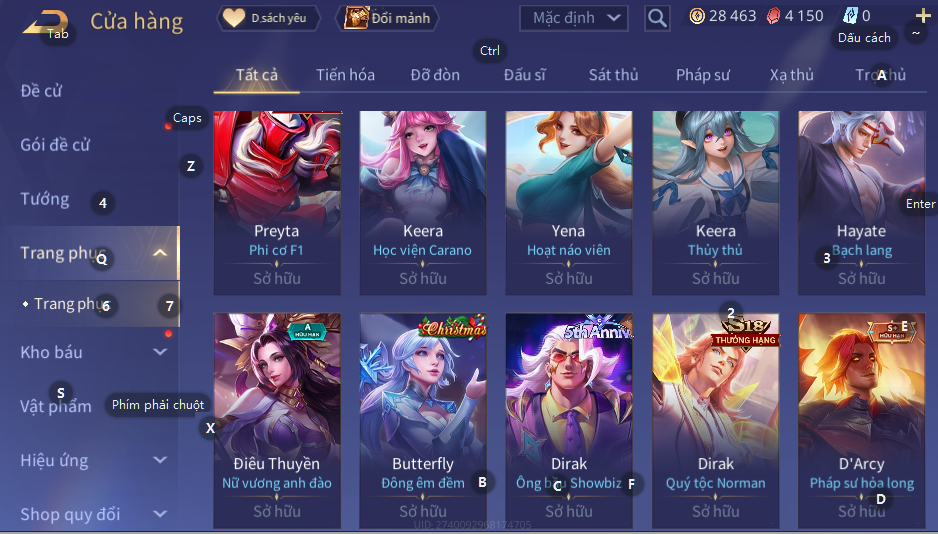Screen dimensions: 938x534
Task: Click the red ruby currency icon
Action: tap(773, 16)
